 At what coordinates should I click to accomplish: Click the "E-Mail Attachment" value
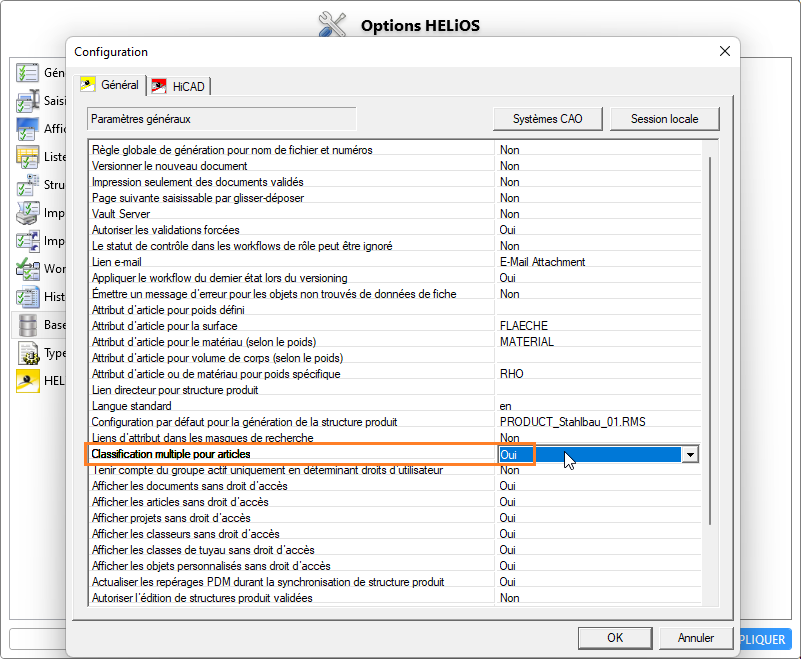pyautogui.click(x=543, y=262)
